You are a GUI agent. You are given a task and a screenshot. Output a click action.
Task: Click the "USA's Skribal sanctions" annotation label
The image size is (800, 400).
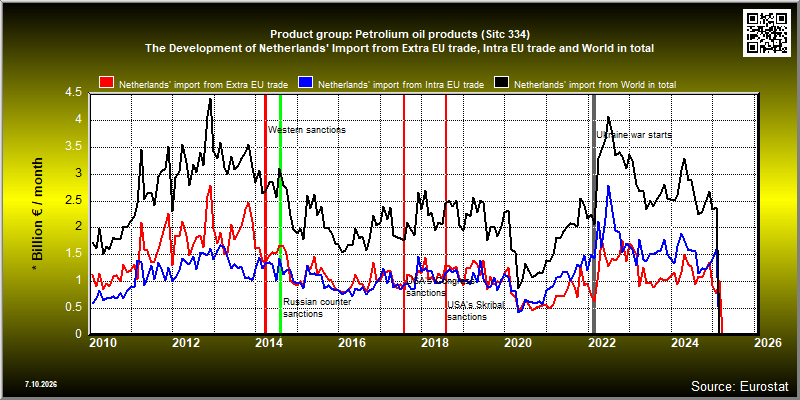coord(476,311)
